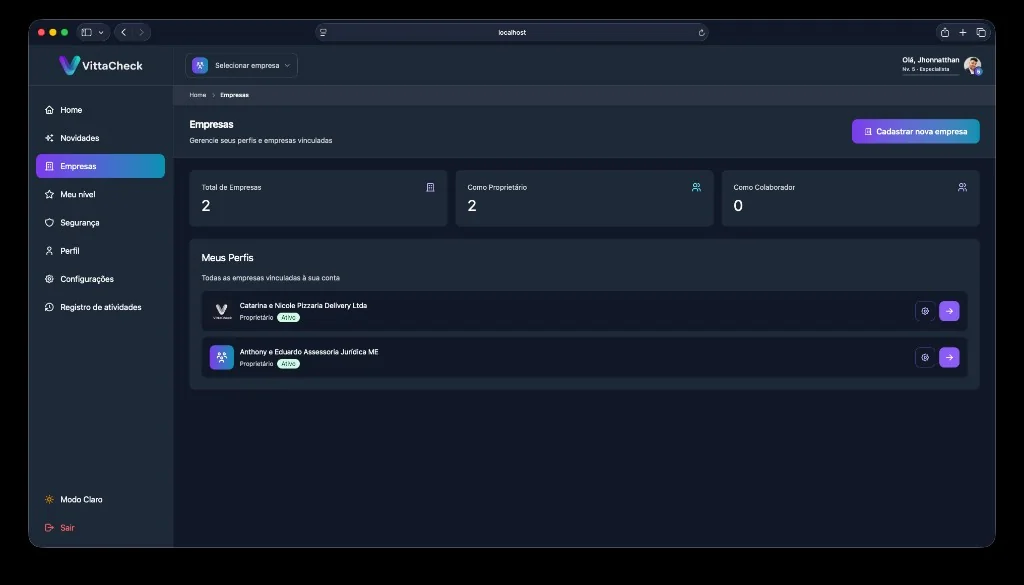Click the Home breadcrumb link
The image size is (1024, 585).
[198, 95]
